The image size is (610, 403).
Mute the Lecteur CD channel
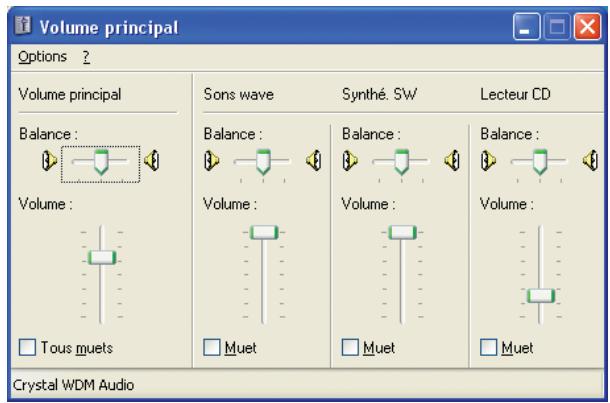(488, 348)
